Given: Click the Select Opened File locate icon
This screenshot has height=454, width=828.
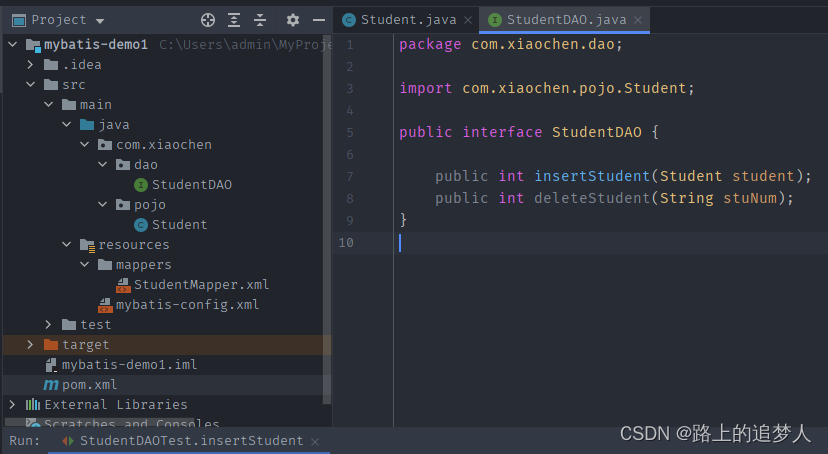Looking at the screenshot, I should click(x=208, y=20).
